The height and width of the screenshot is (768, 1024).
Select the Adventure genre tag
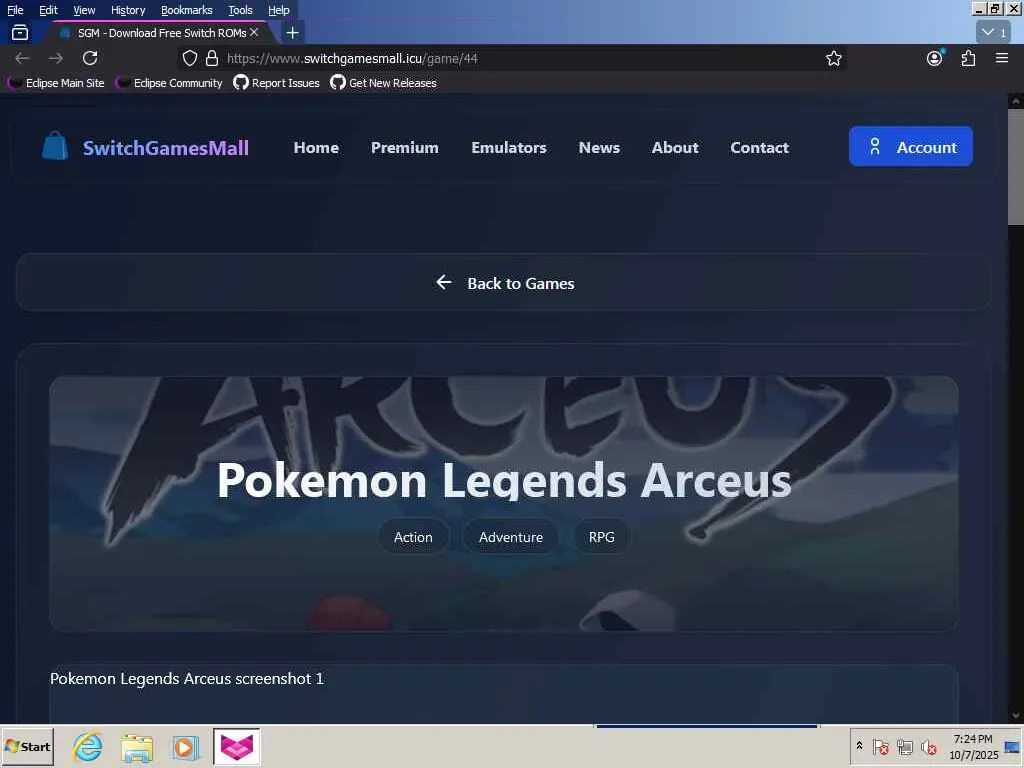(511, 537)
